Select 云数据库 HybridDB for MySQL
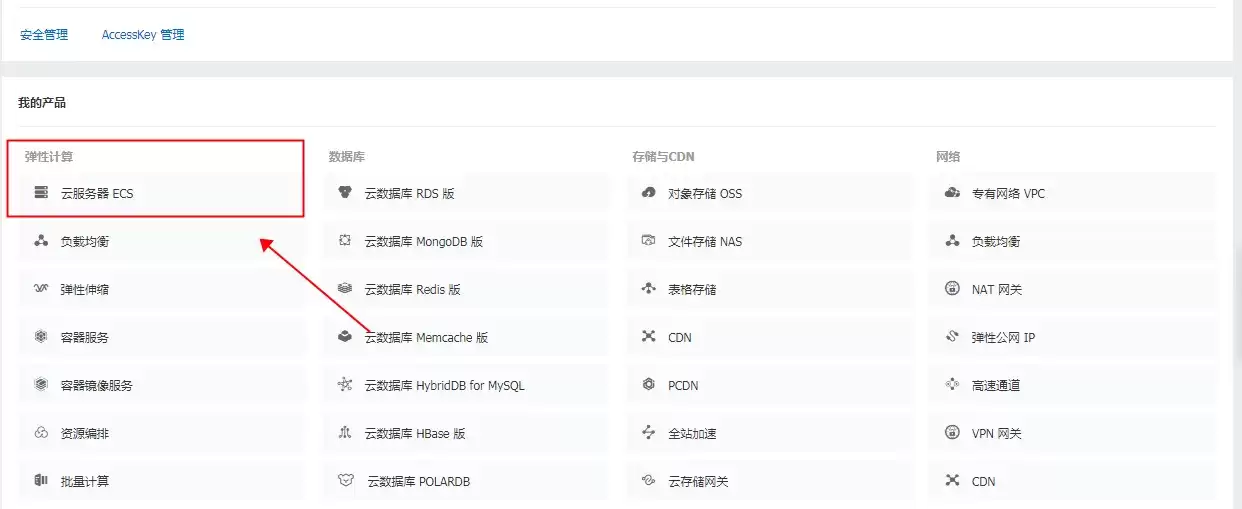The width and height of the screenshot is (1242, 509). 466,385
